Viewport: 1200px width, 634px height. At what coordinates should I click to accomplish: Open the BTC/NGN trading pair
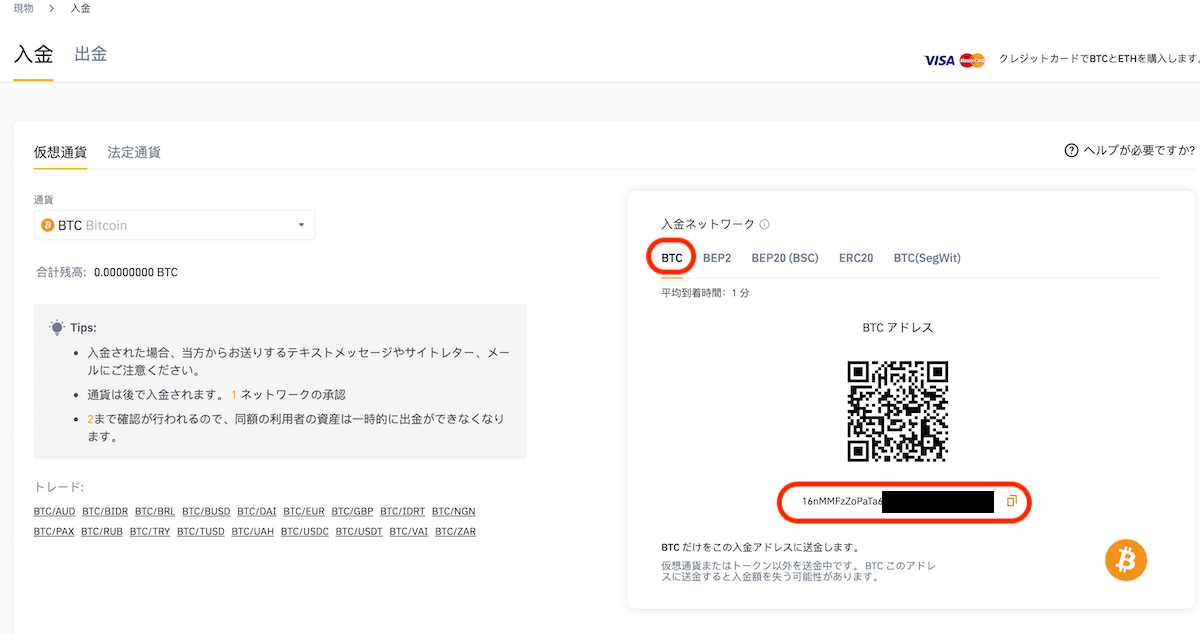(454, 512)
